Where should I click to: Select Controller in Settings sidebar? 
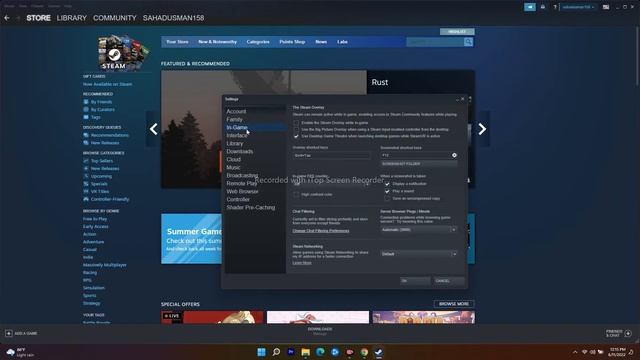pos(238,200)
